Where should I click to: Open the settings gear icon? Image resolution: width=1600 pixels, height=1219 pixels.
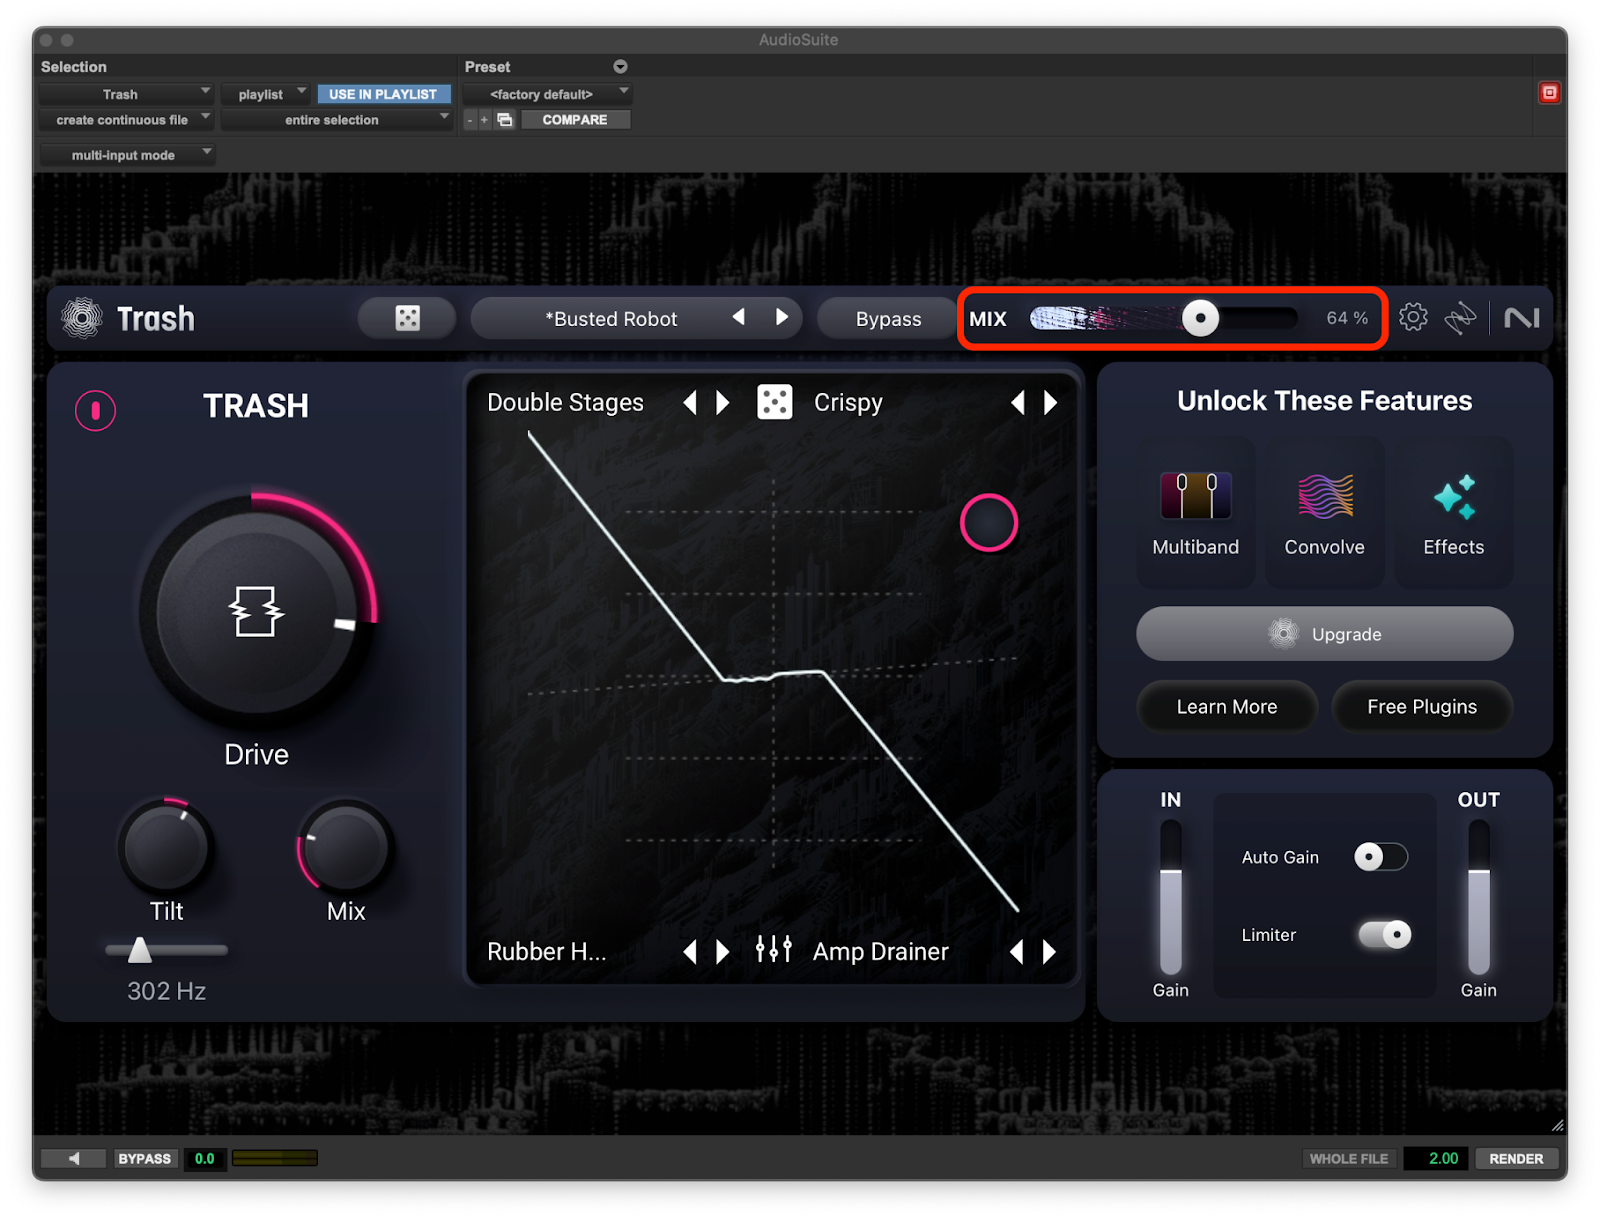pyautogui.click(x=1412, y=318)
